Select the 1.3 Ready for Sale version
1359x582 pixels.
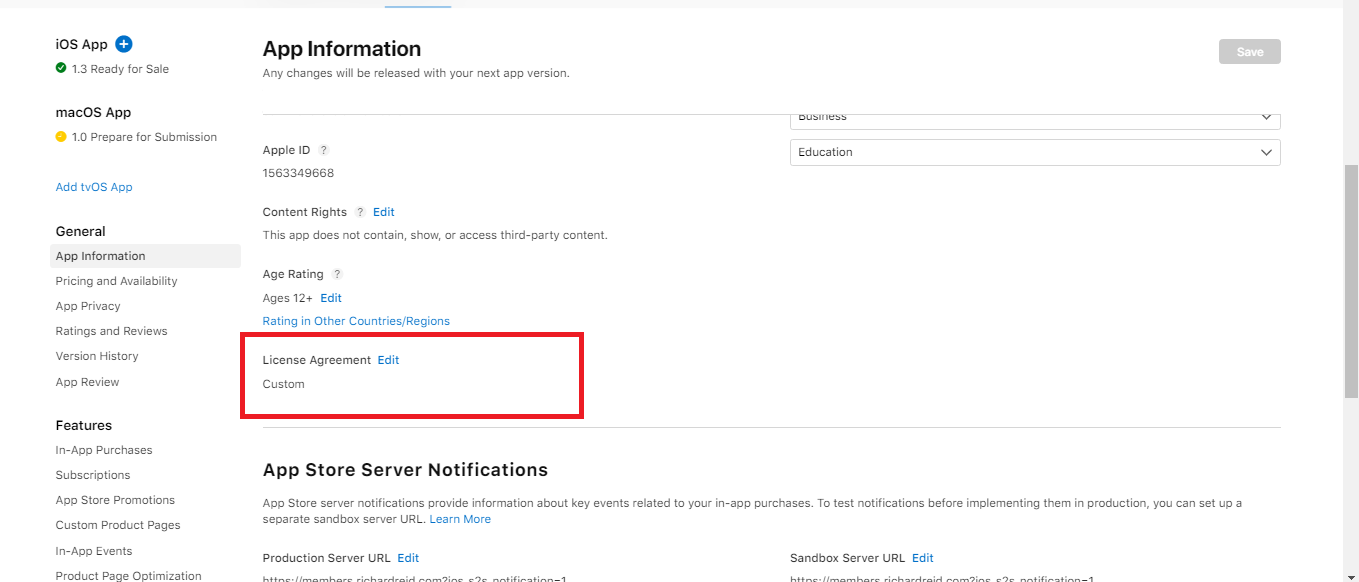[x=120, y=69]
